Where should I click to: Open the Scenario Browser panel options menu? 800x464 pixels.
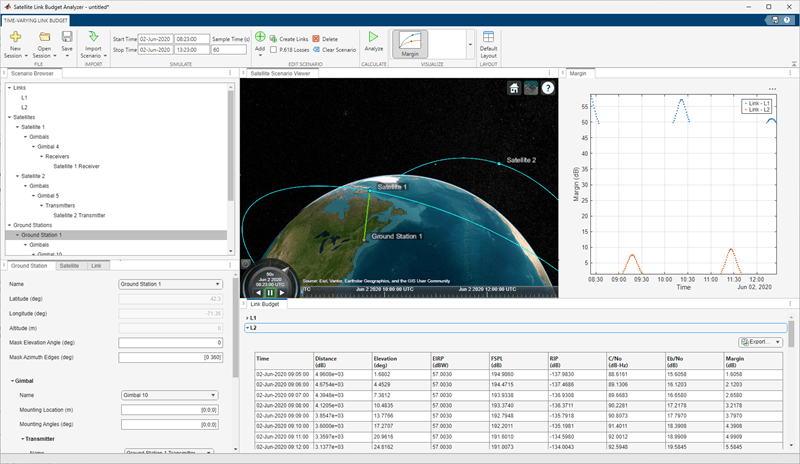tap(230, 74)
